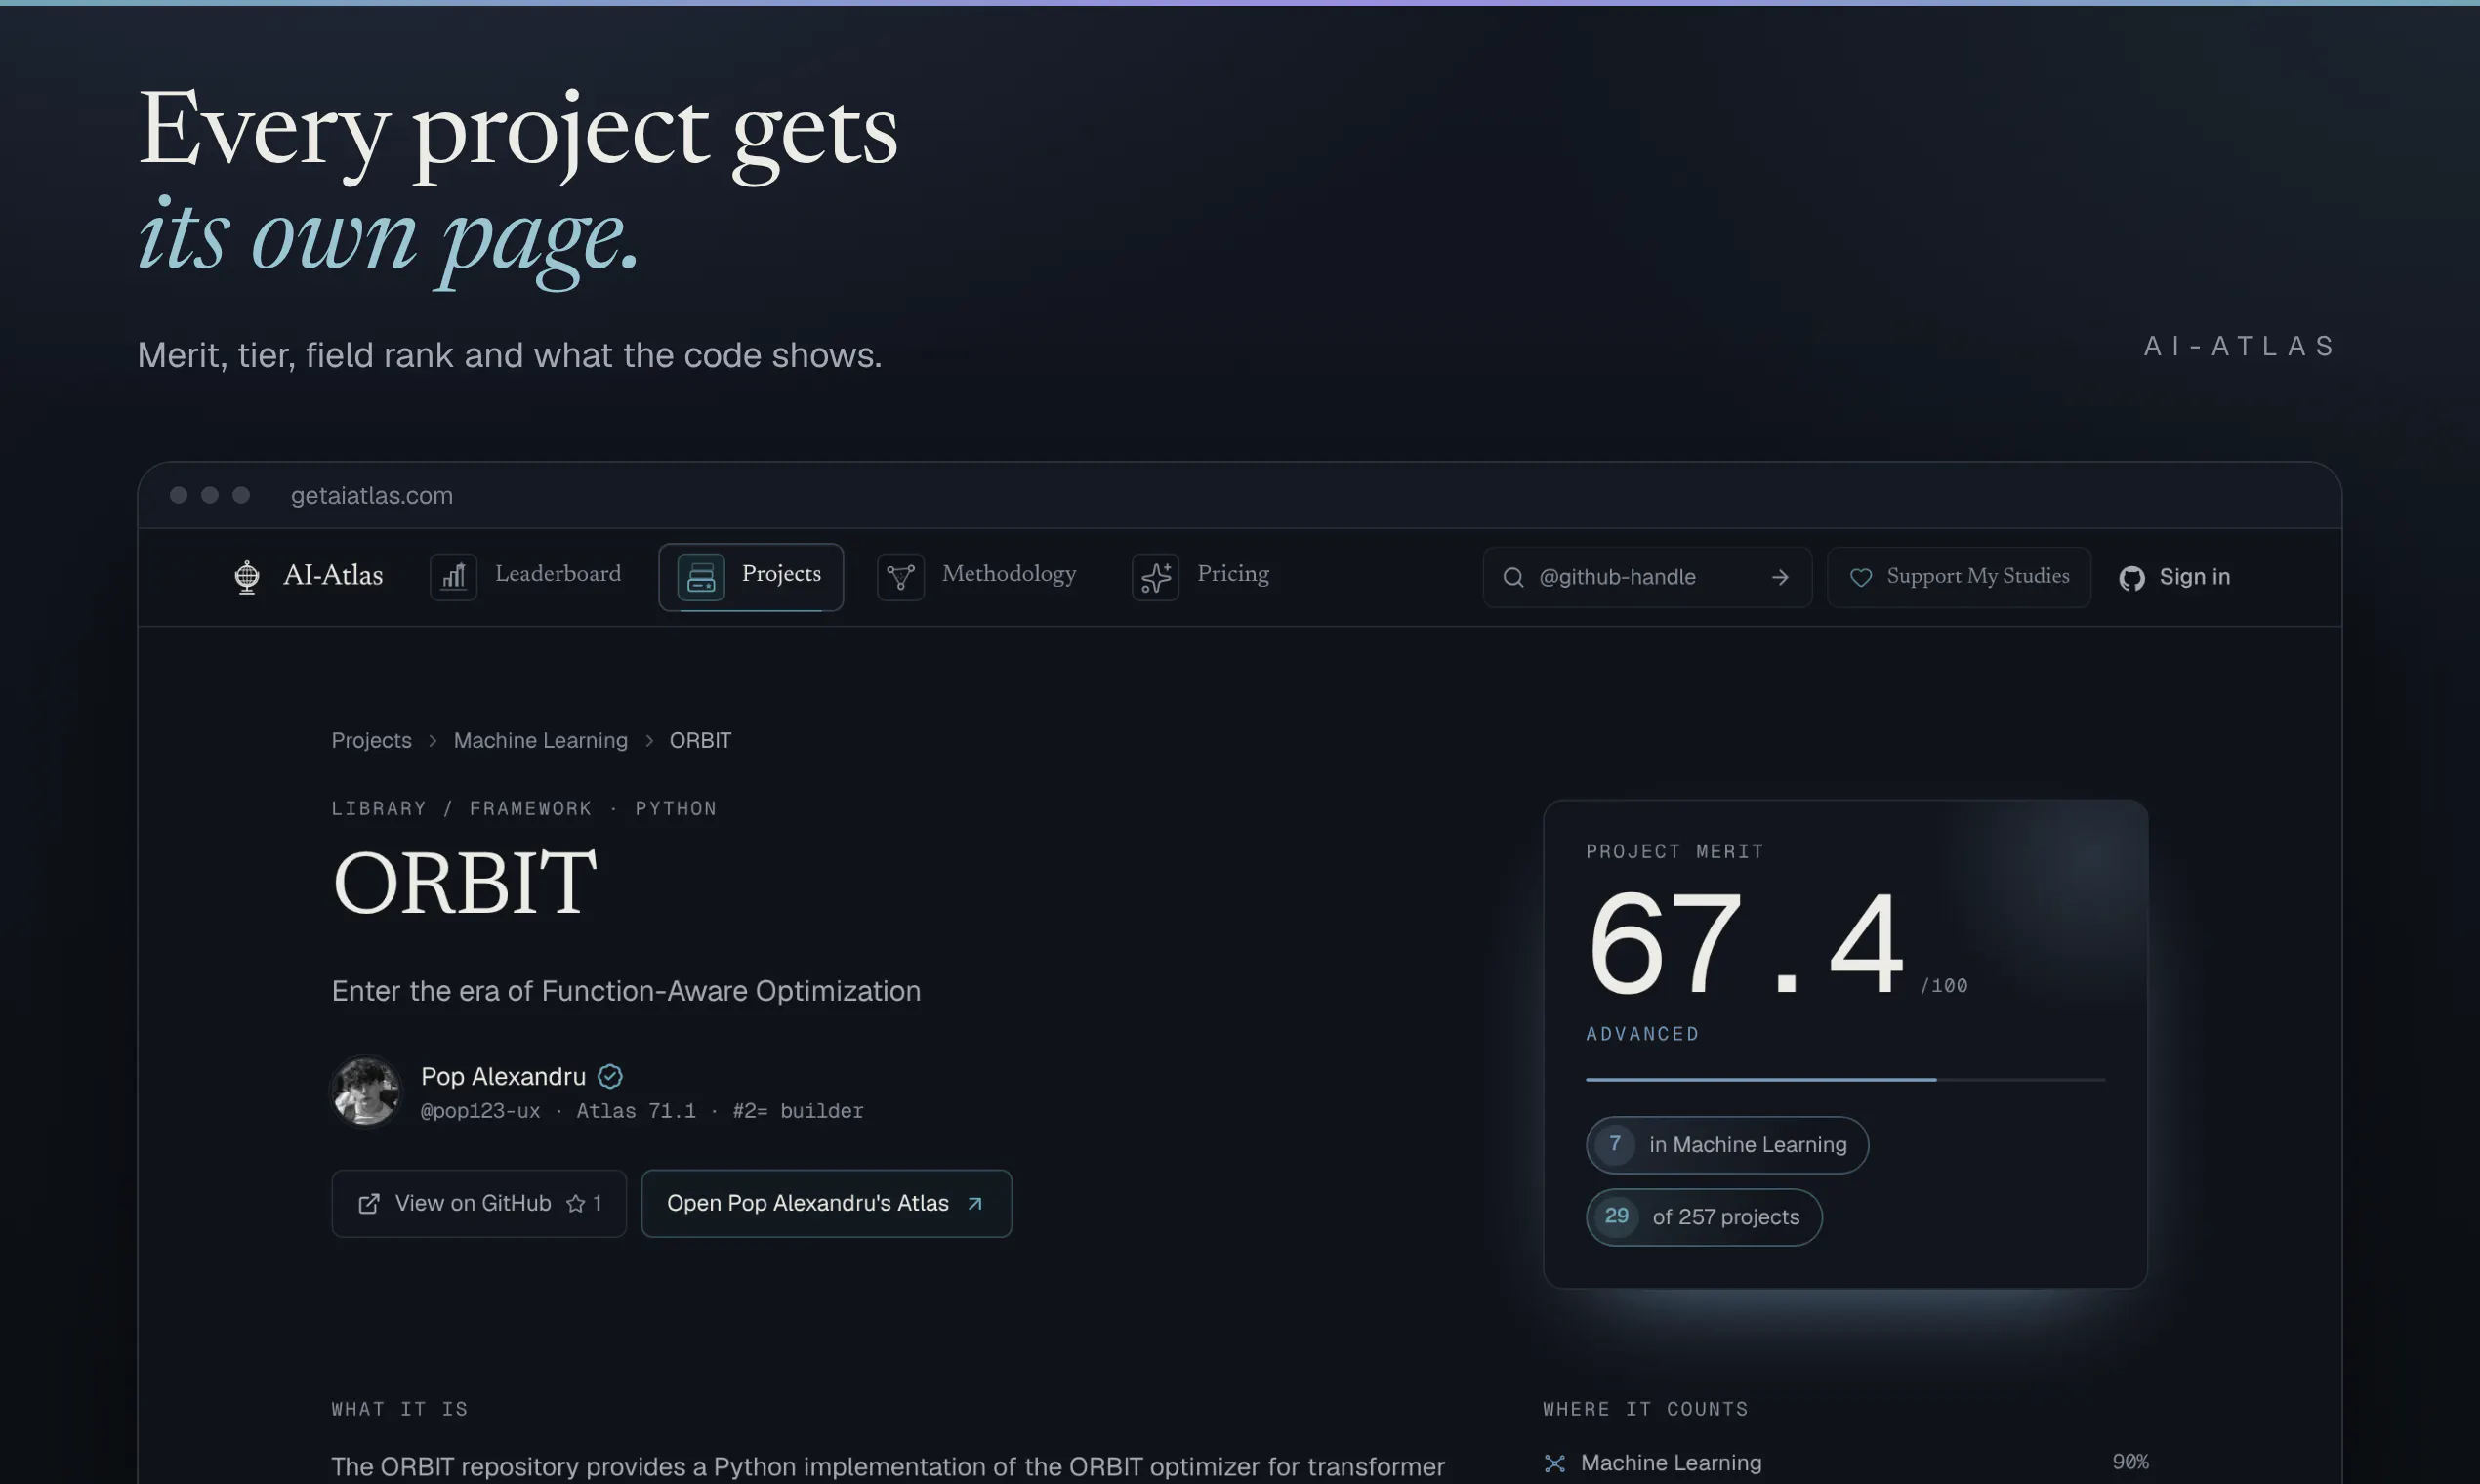Click the @pop123-ux handle text

coord(481,1111)
